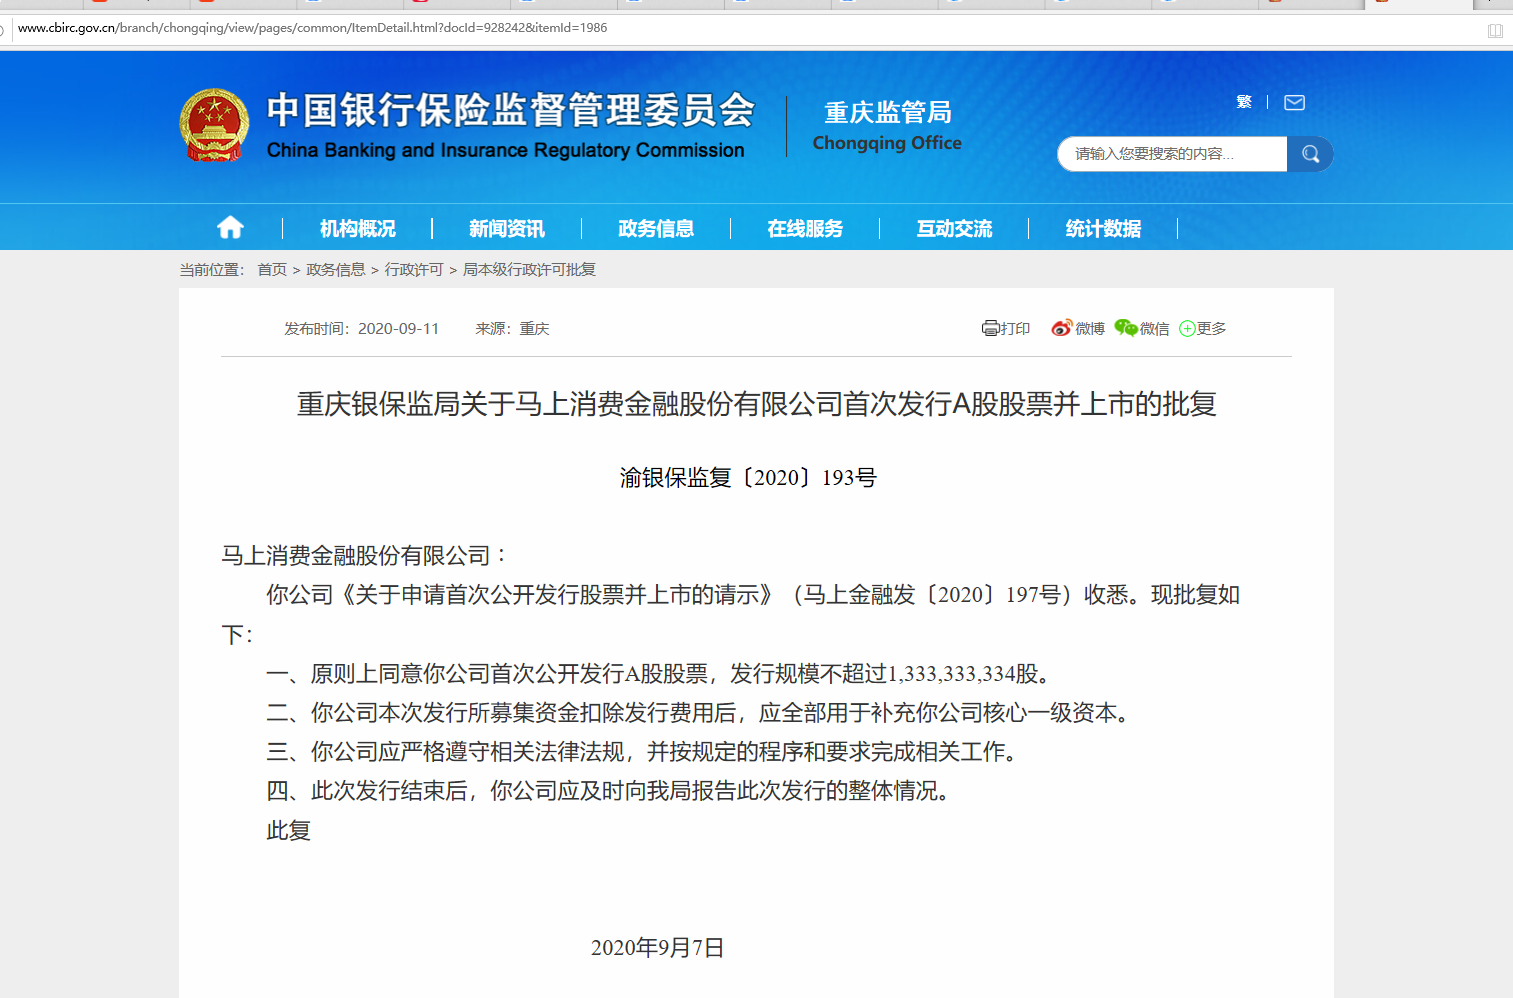
Task: Go to 局本级行政许可批复 in breadcrumb
Action: [529, 270]
